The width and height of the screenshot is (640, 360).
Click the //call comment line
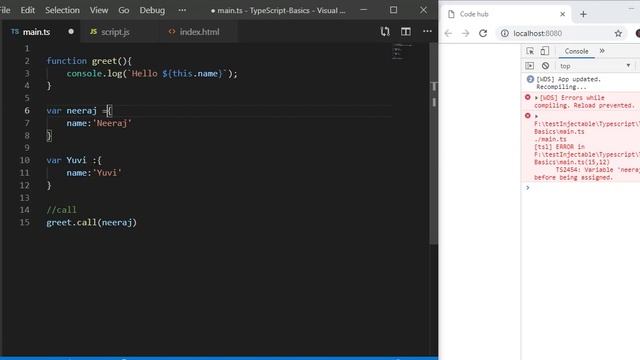click(61, 210)
